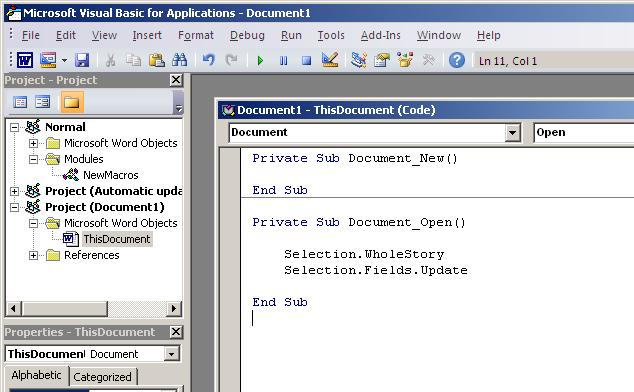The height and width of the screenshot is (392, 634).
Task: Click on Selection.WholeStory code line
Action: click(x=364, y=254)
